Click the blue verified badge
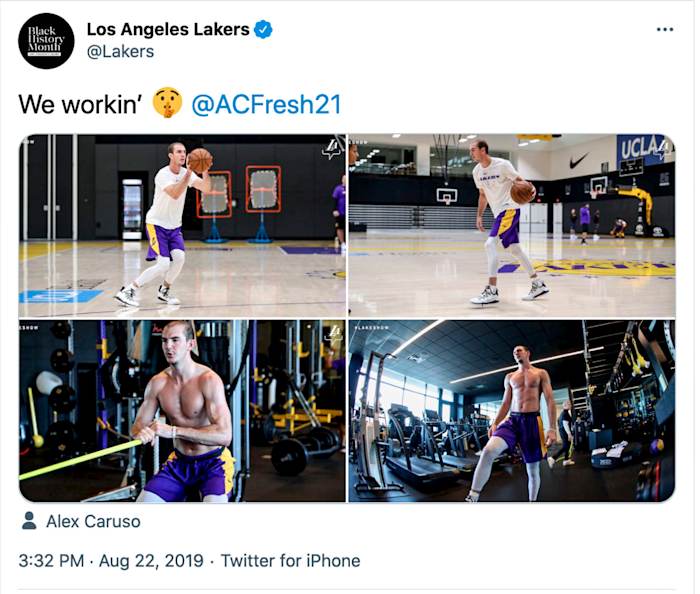Image resolution: width=700 pixels, height=594 pixels. (263, 29)
